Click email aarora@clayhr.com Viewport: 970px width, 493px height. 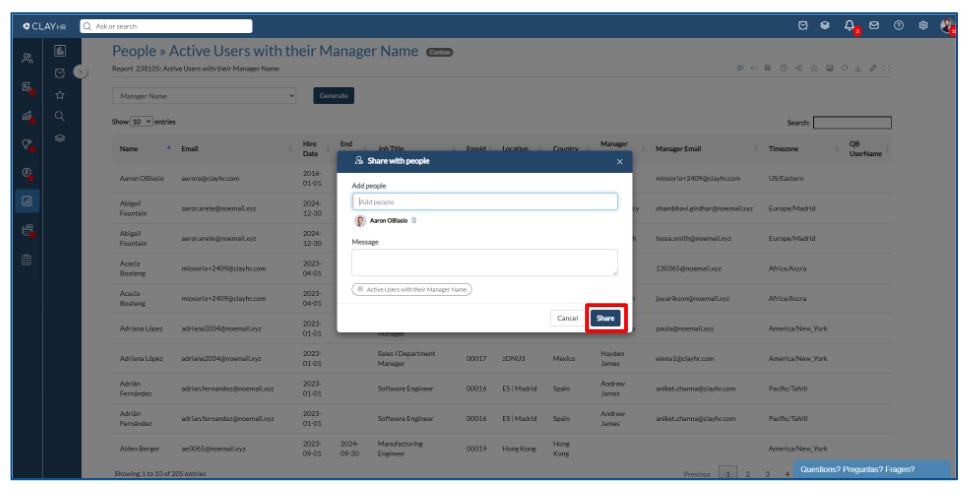point(210,178)
